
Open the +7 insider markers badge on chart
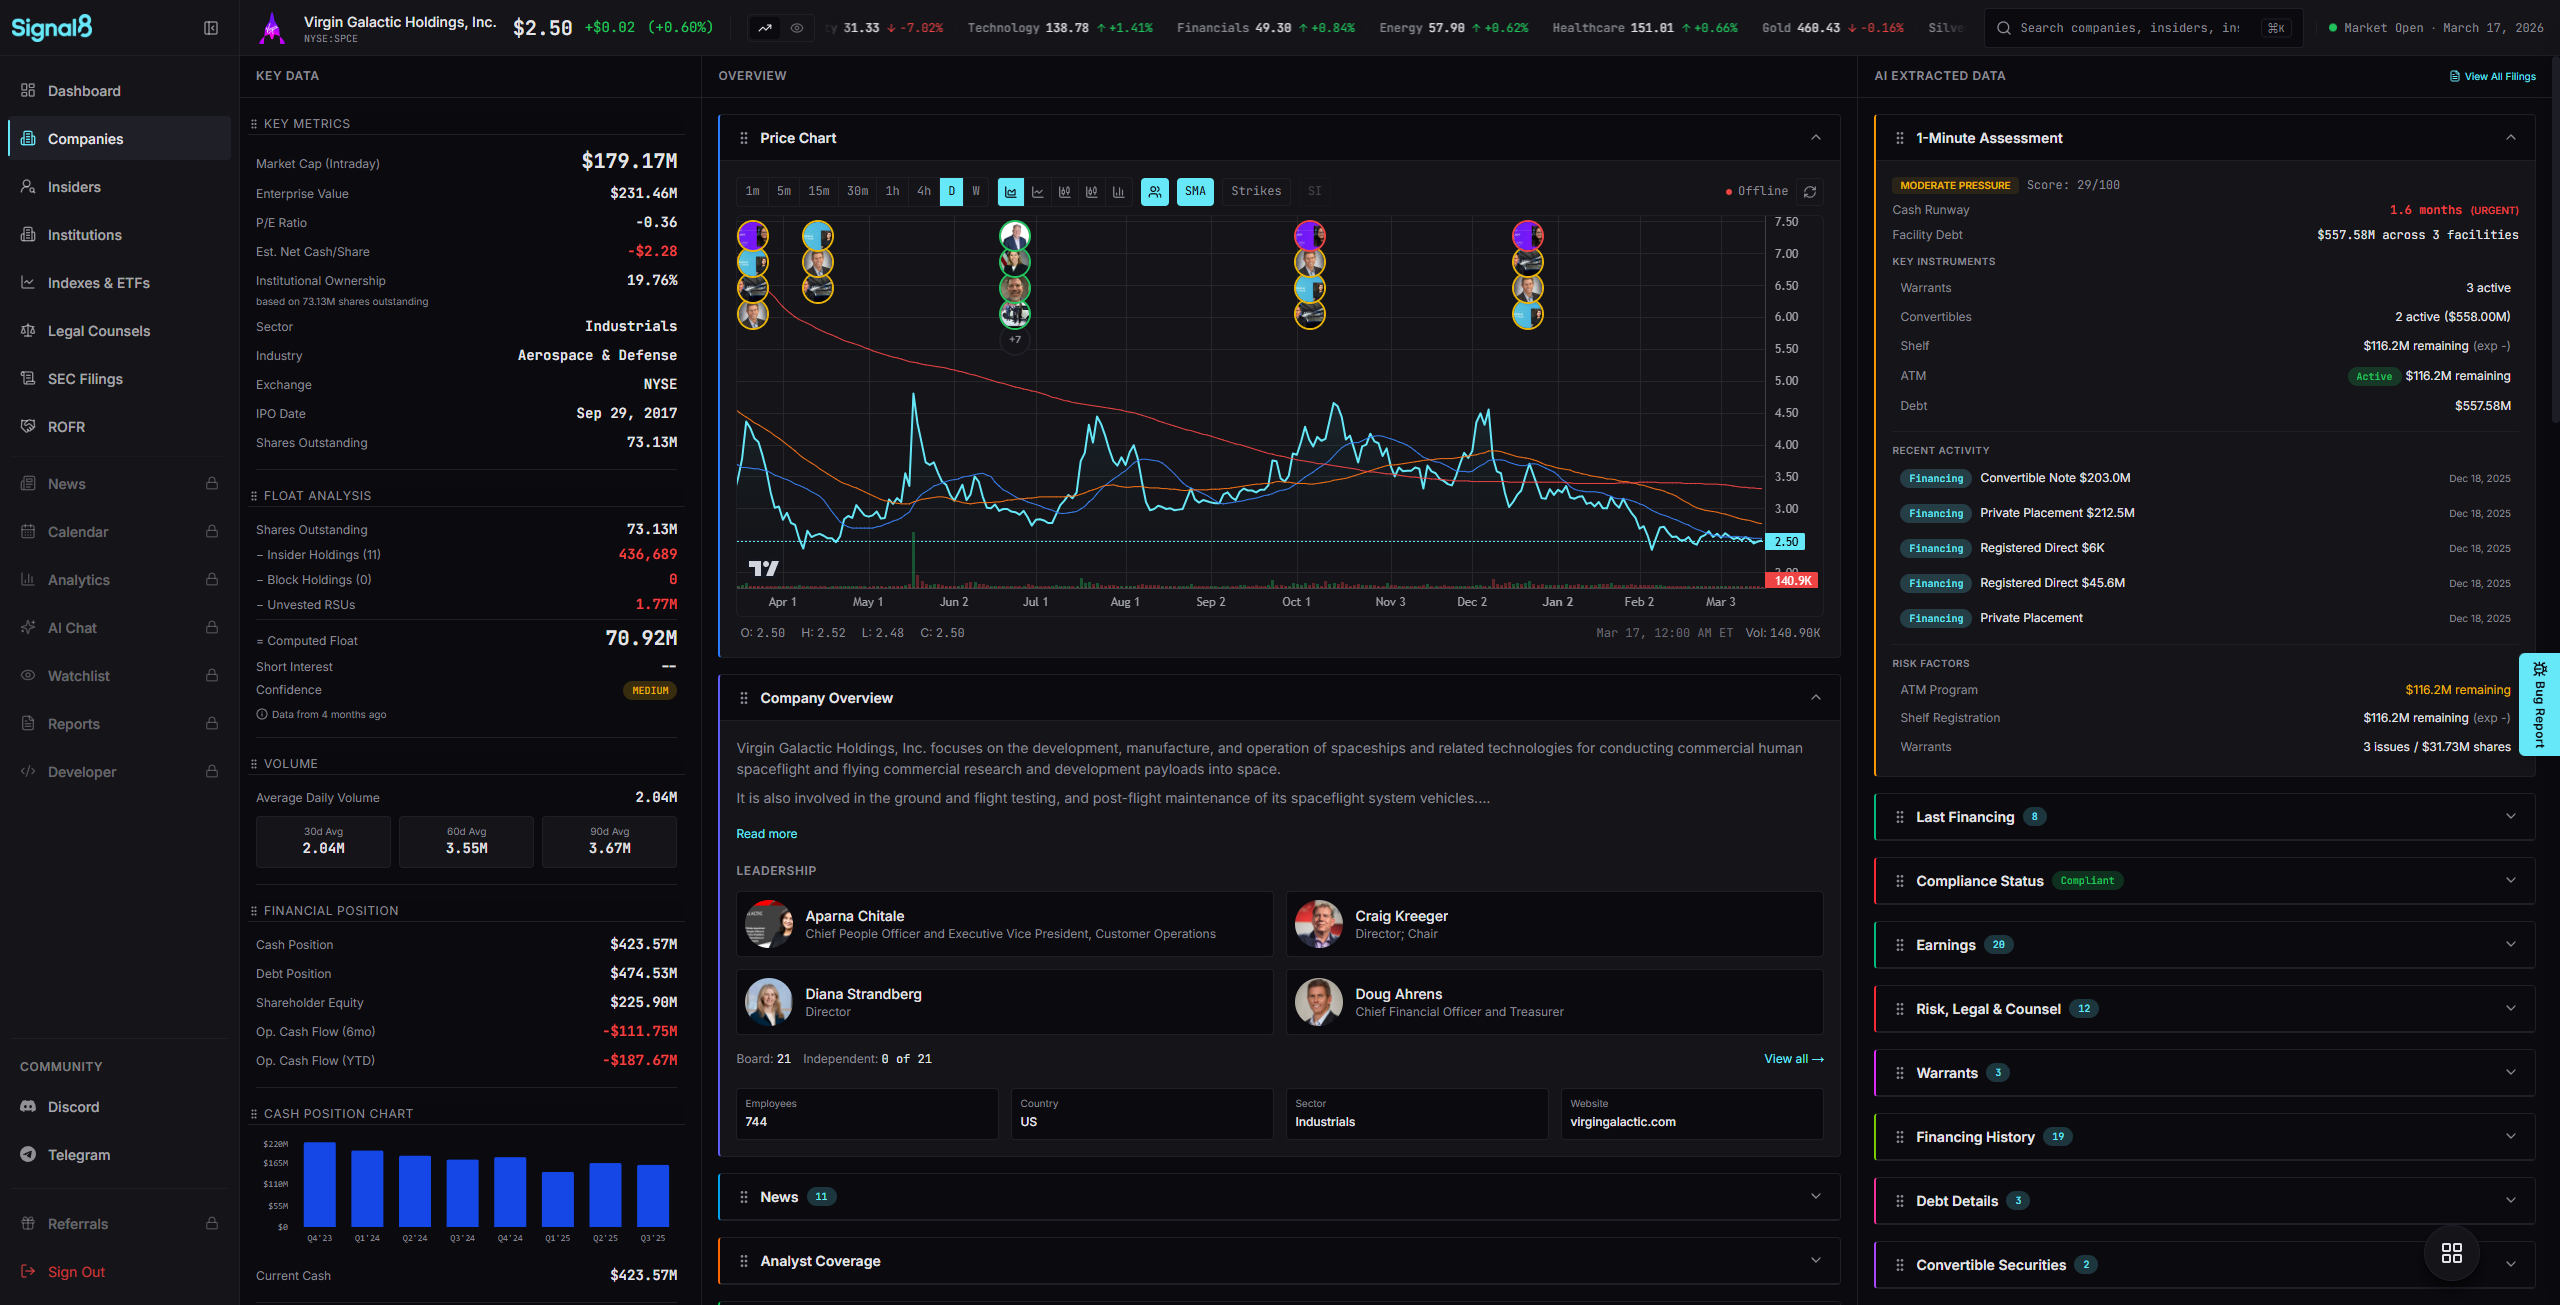[x=1015, y=340]
